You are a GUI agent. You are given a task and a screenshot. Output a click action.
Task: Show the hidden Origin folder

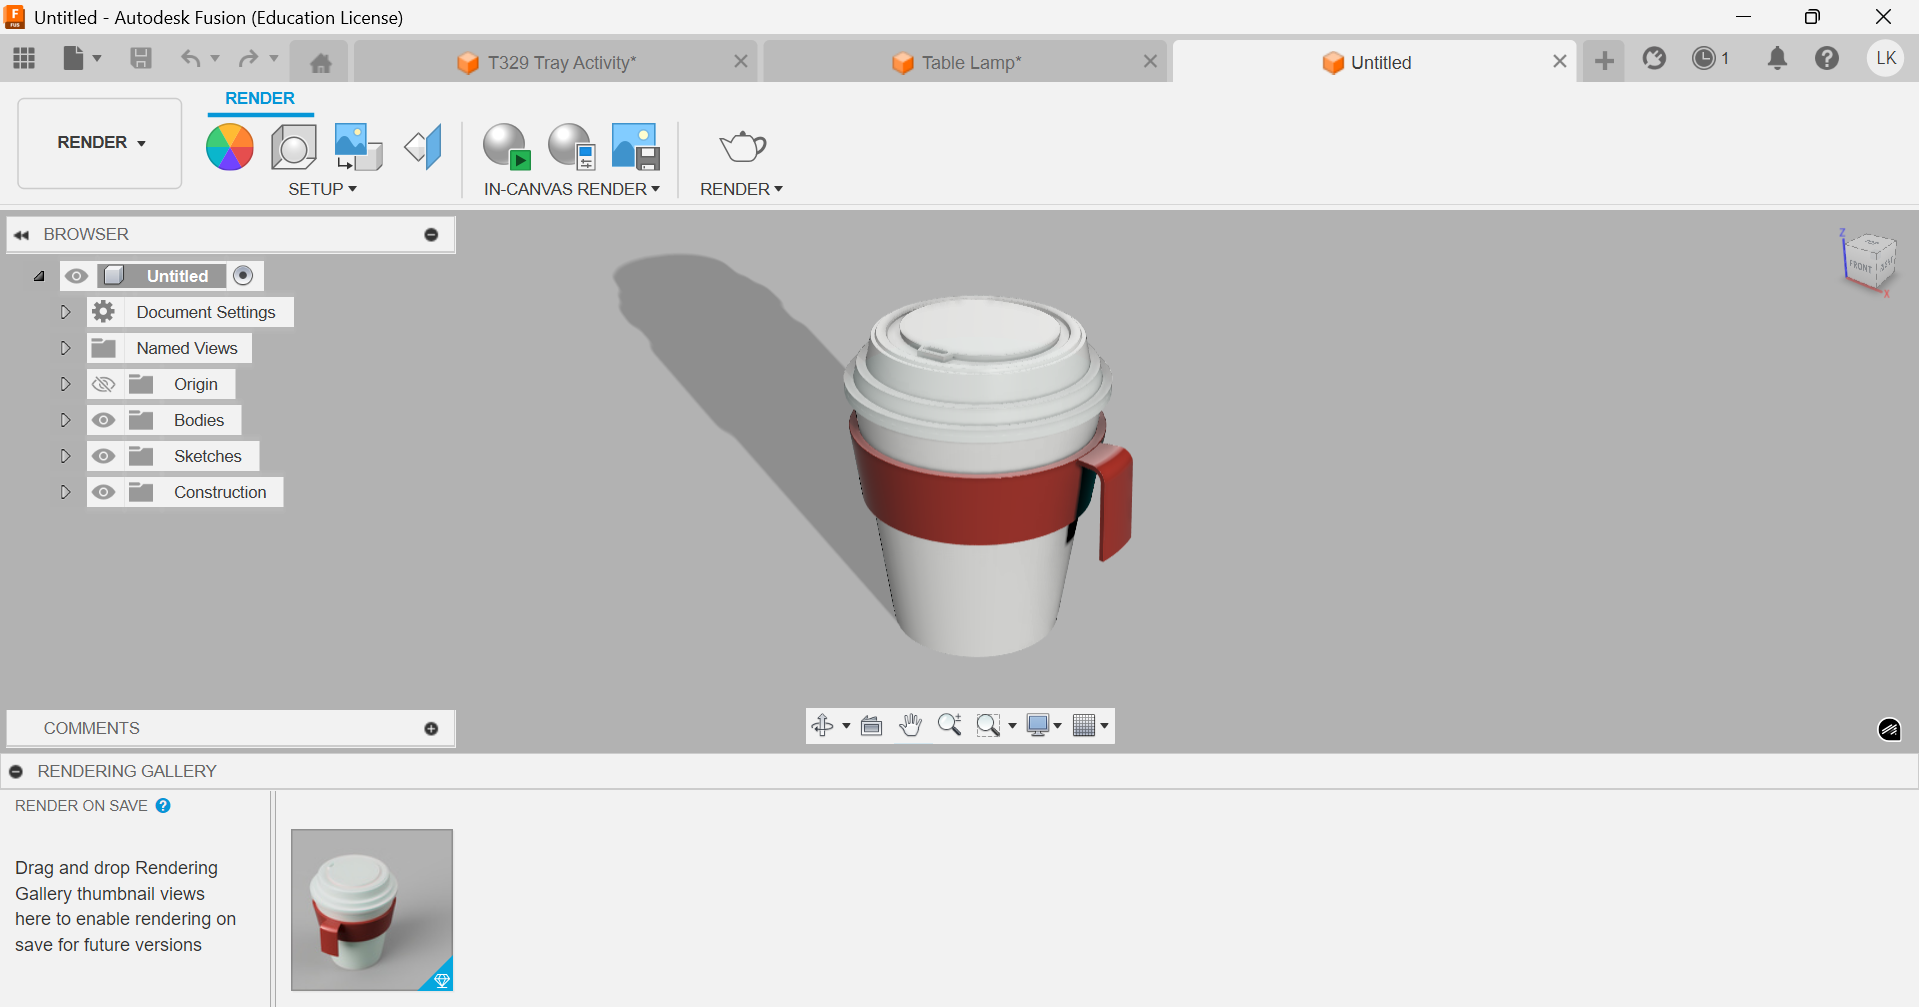[104, 384]
